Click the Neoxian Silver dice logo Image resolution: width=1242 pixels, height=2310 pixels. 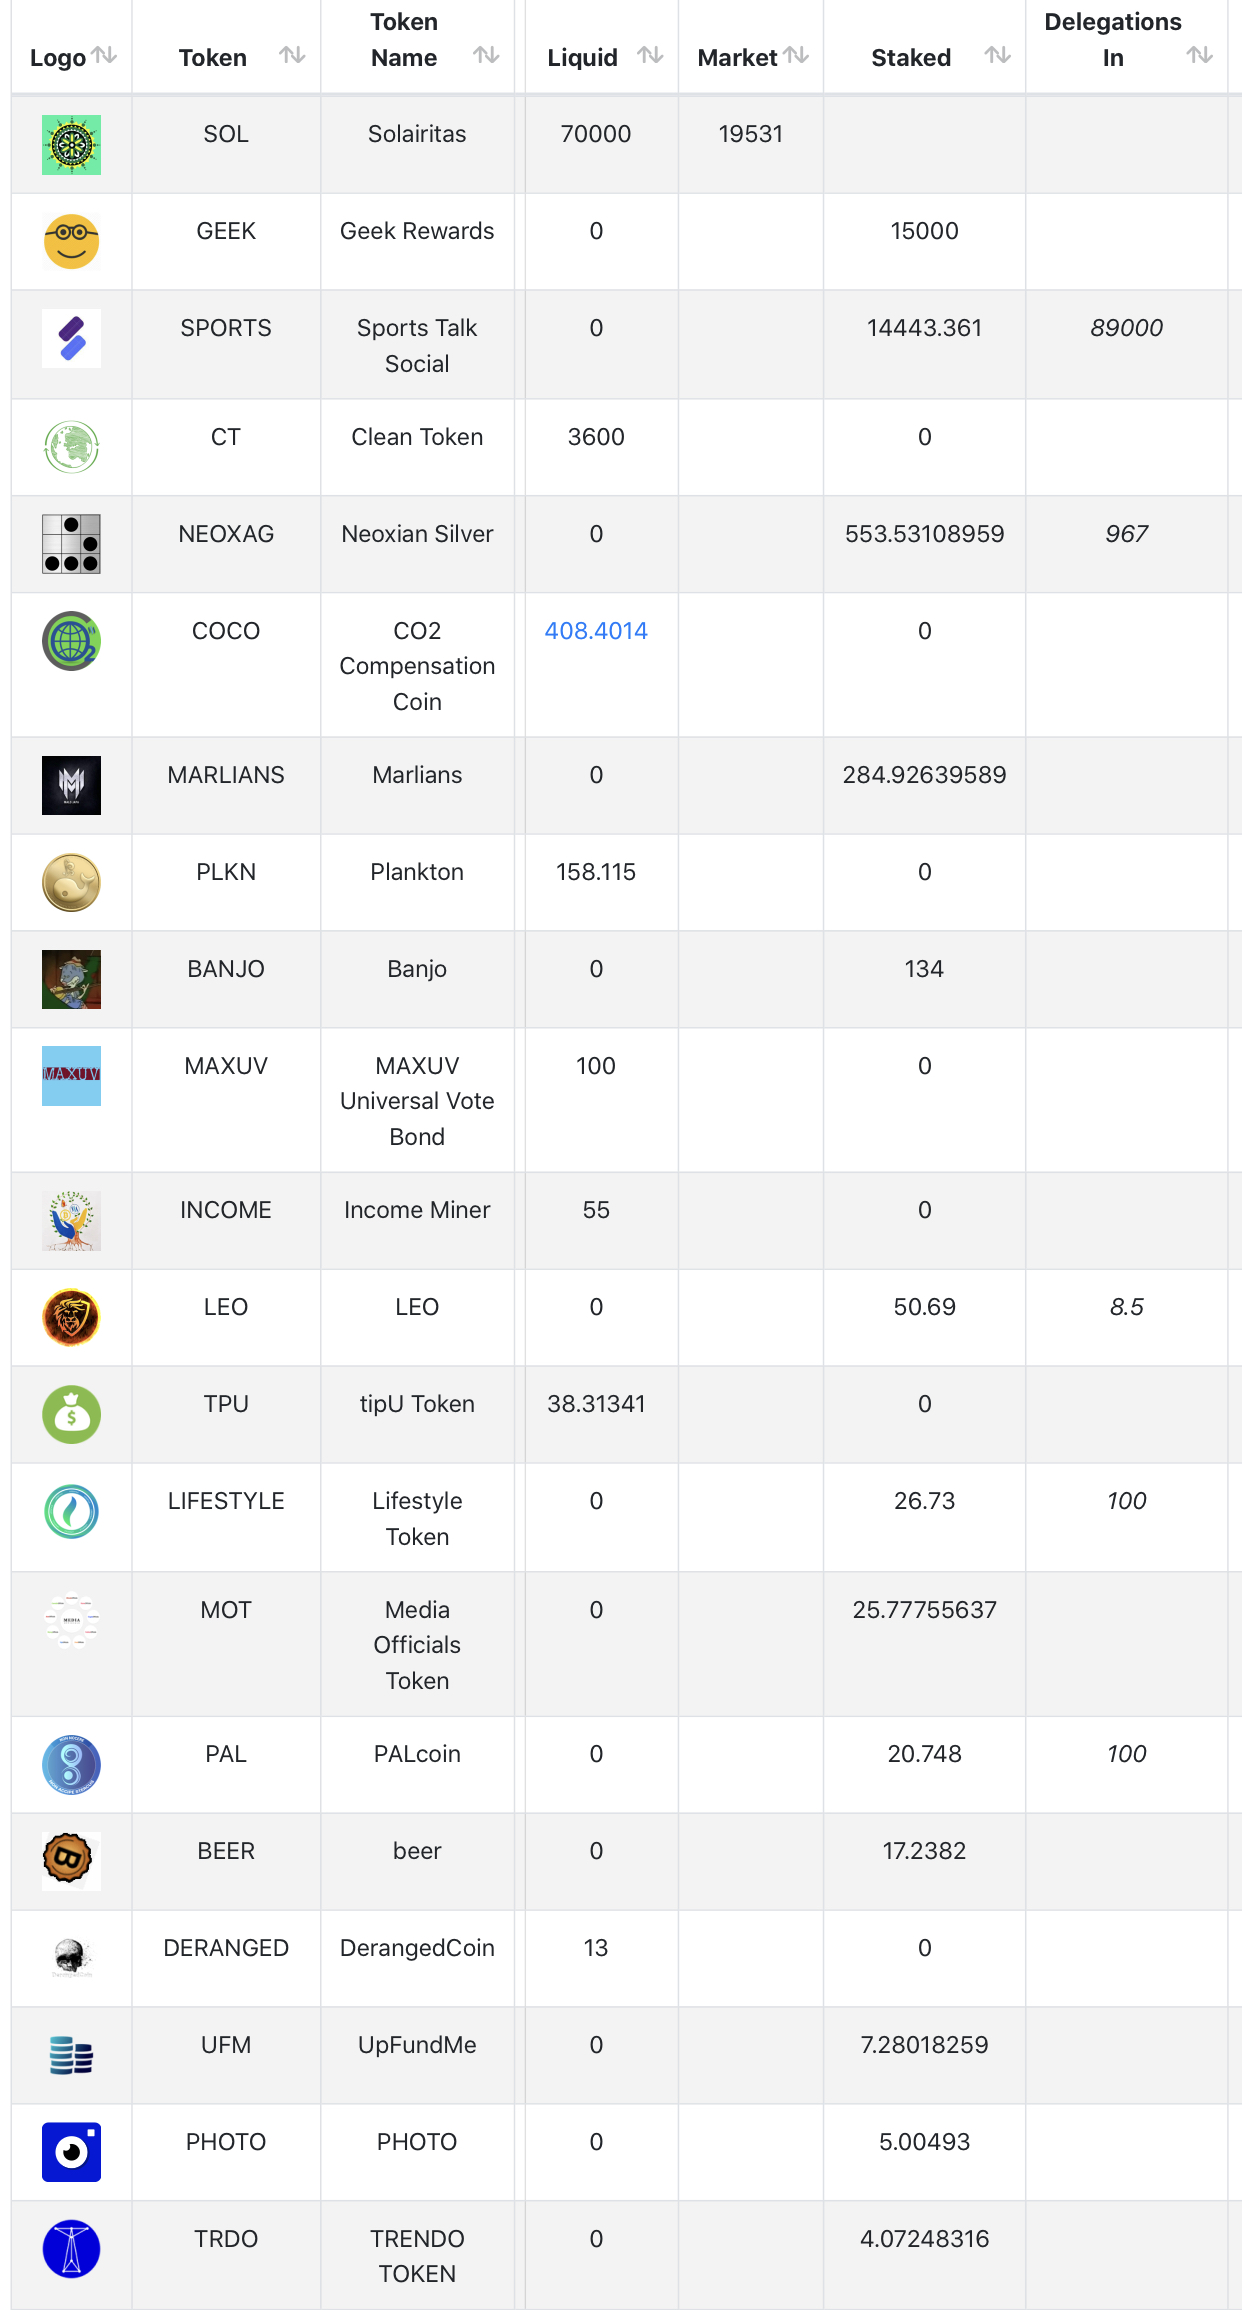pos(71,544)
